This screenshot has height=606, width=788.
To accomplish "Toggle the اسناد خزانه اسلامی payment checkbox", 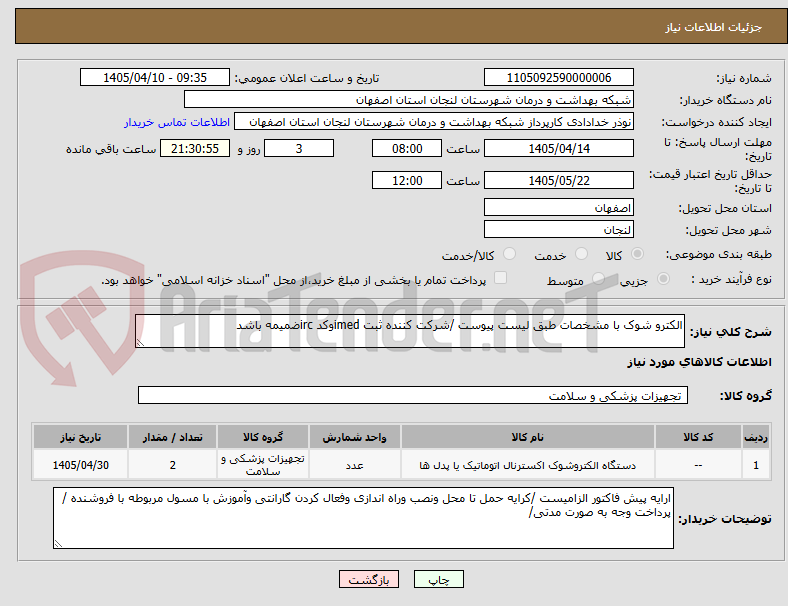I will coord(501,278).
